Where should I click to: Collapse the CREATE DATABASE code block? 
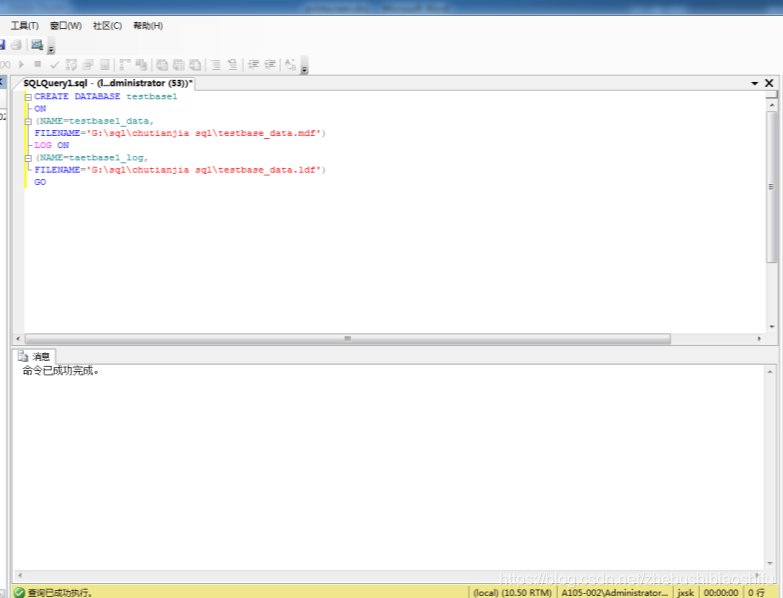click(x=28, y=97)
